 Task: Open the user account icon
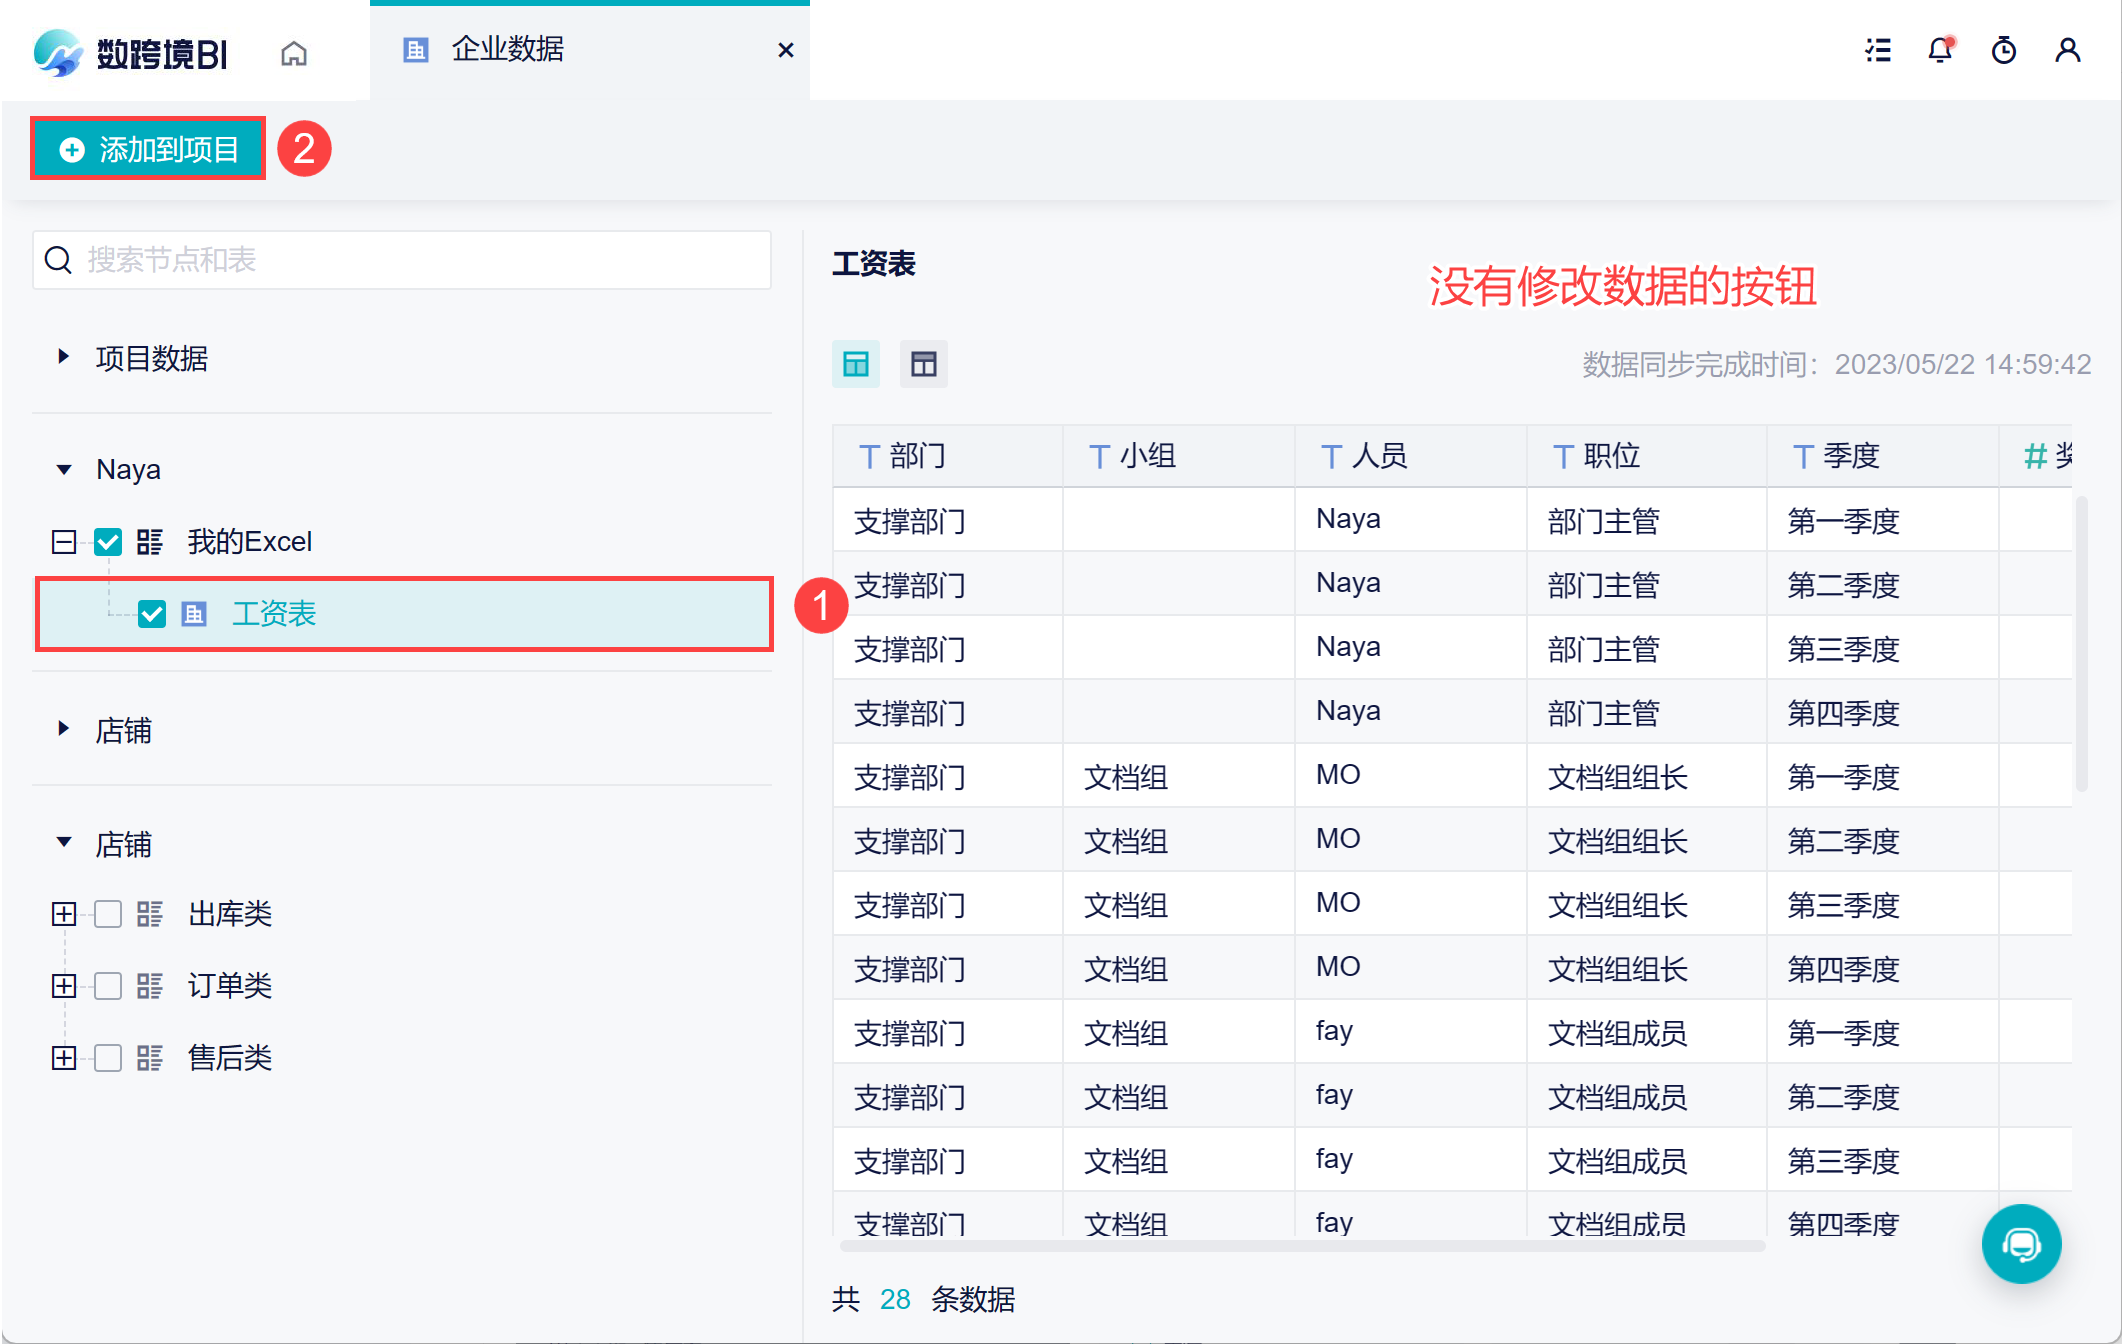click(2068, 50)
